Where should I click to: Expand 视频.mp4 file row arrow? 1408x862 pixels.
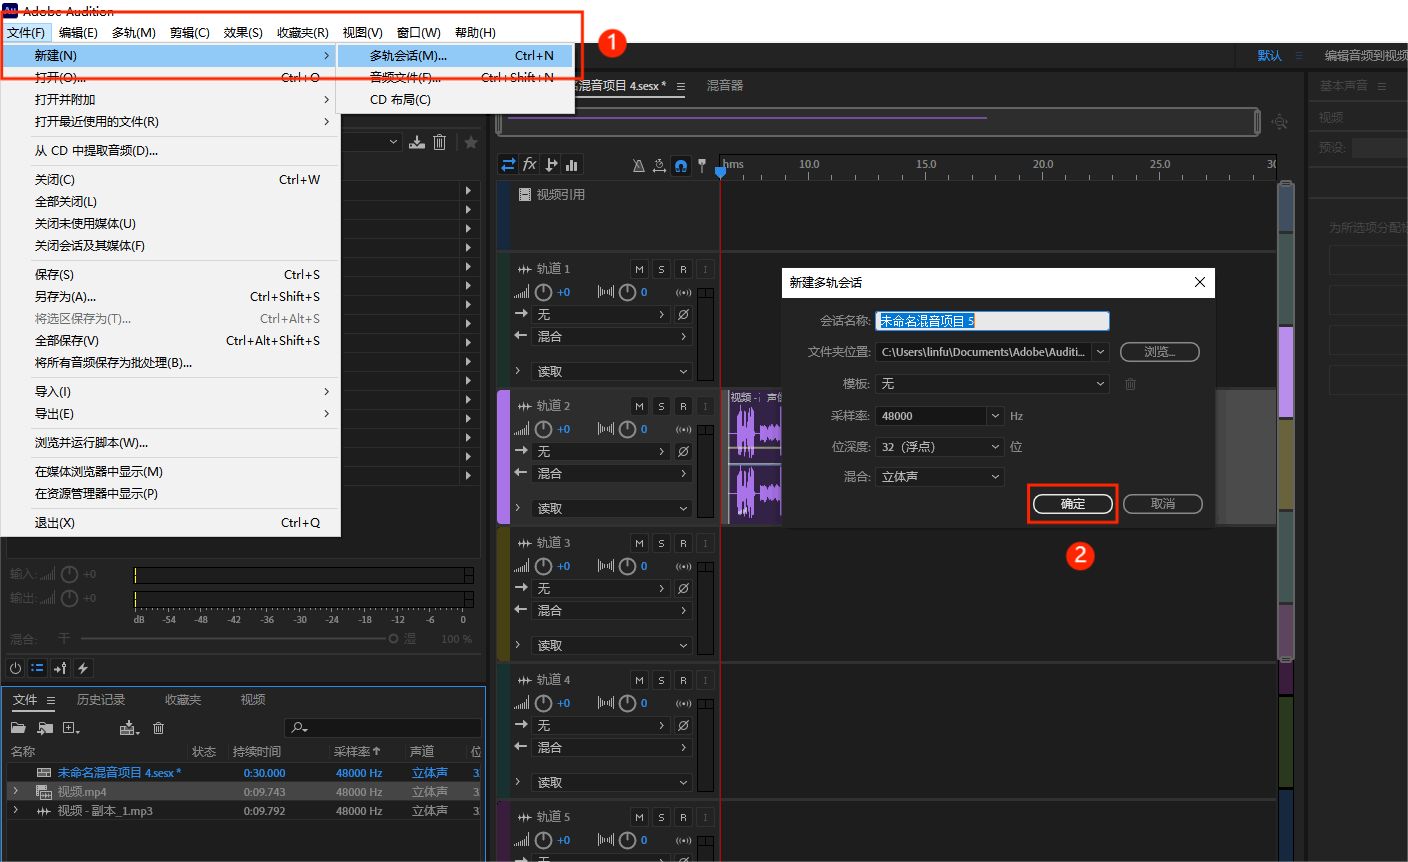pyautogui.click(x=15, y=792)
